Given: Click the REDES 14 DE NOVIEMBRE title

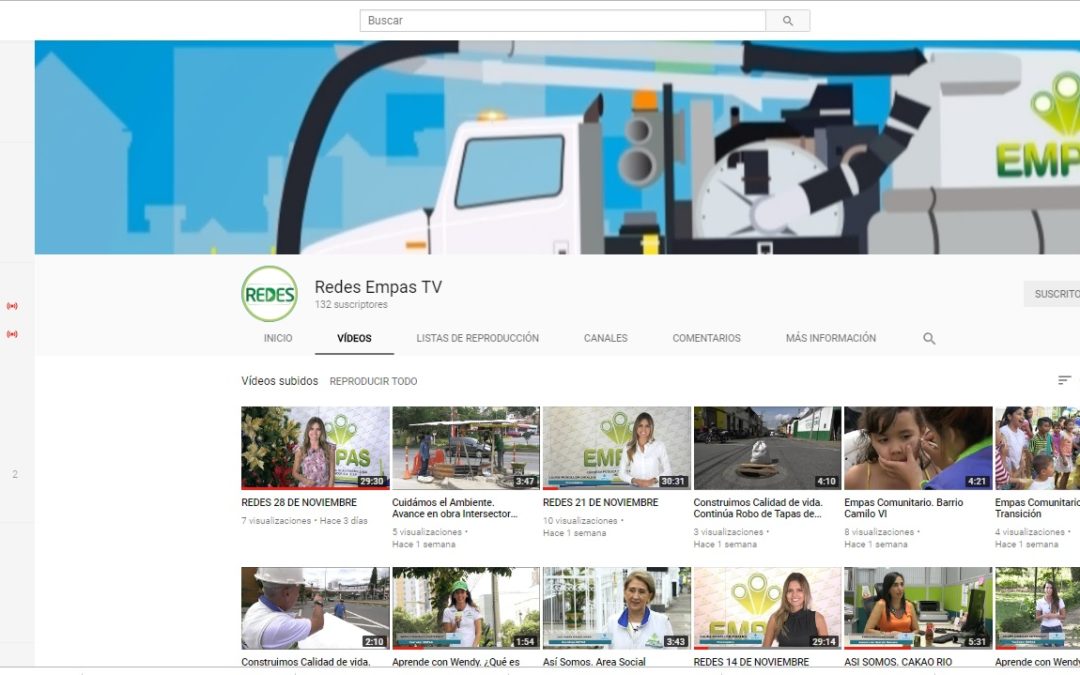Looking at the screenshot, I should coord(751,662).
